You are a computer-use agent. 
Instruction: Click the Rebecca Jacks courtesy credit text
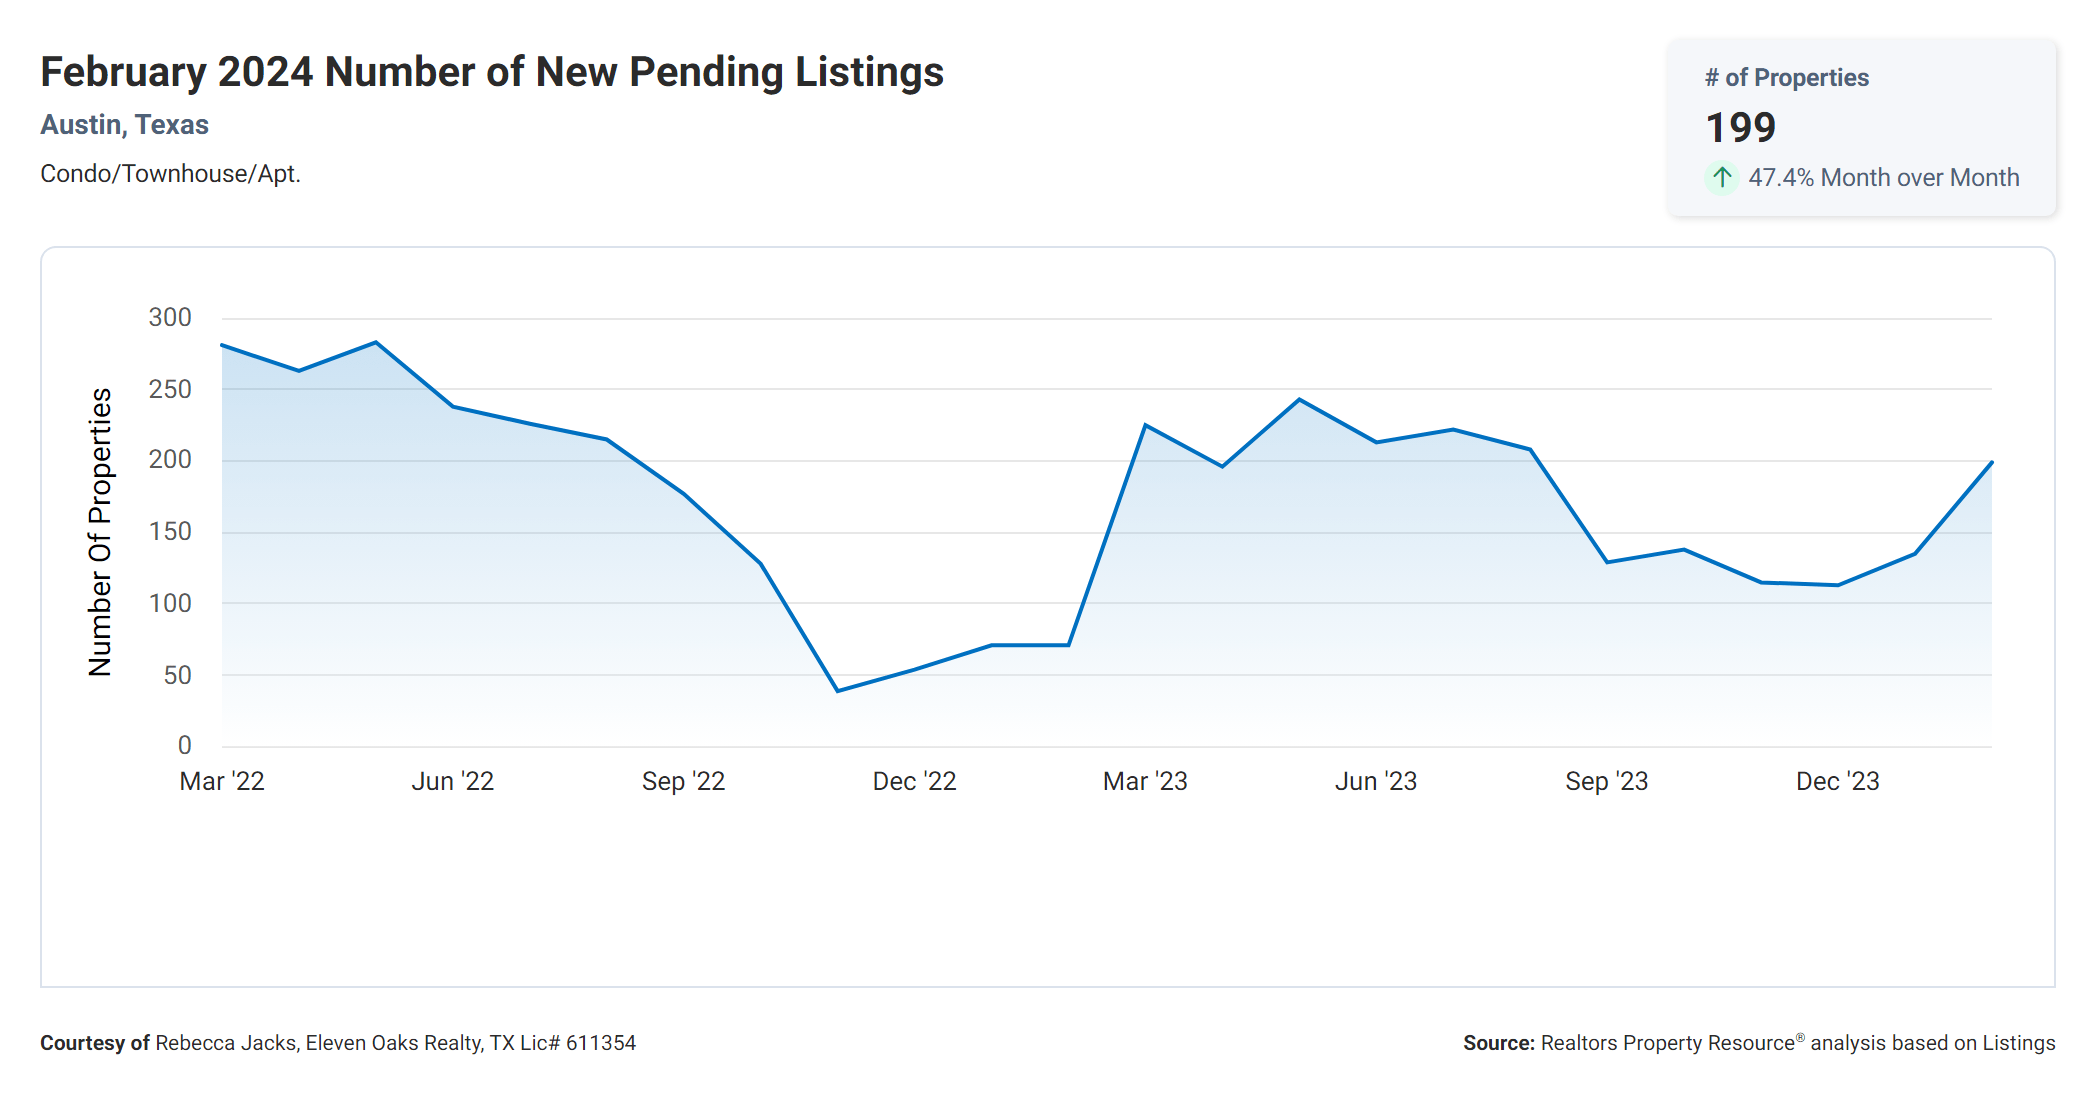tap(338, 1043)
